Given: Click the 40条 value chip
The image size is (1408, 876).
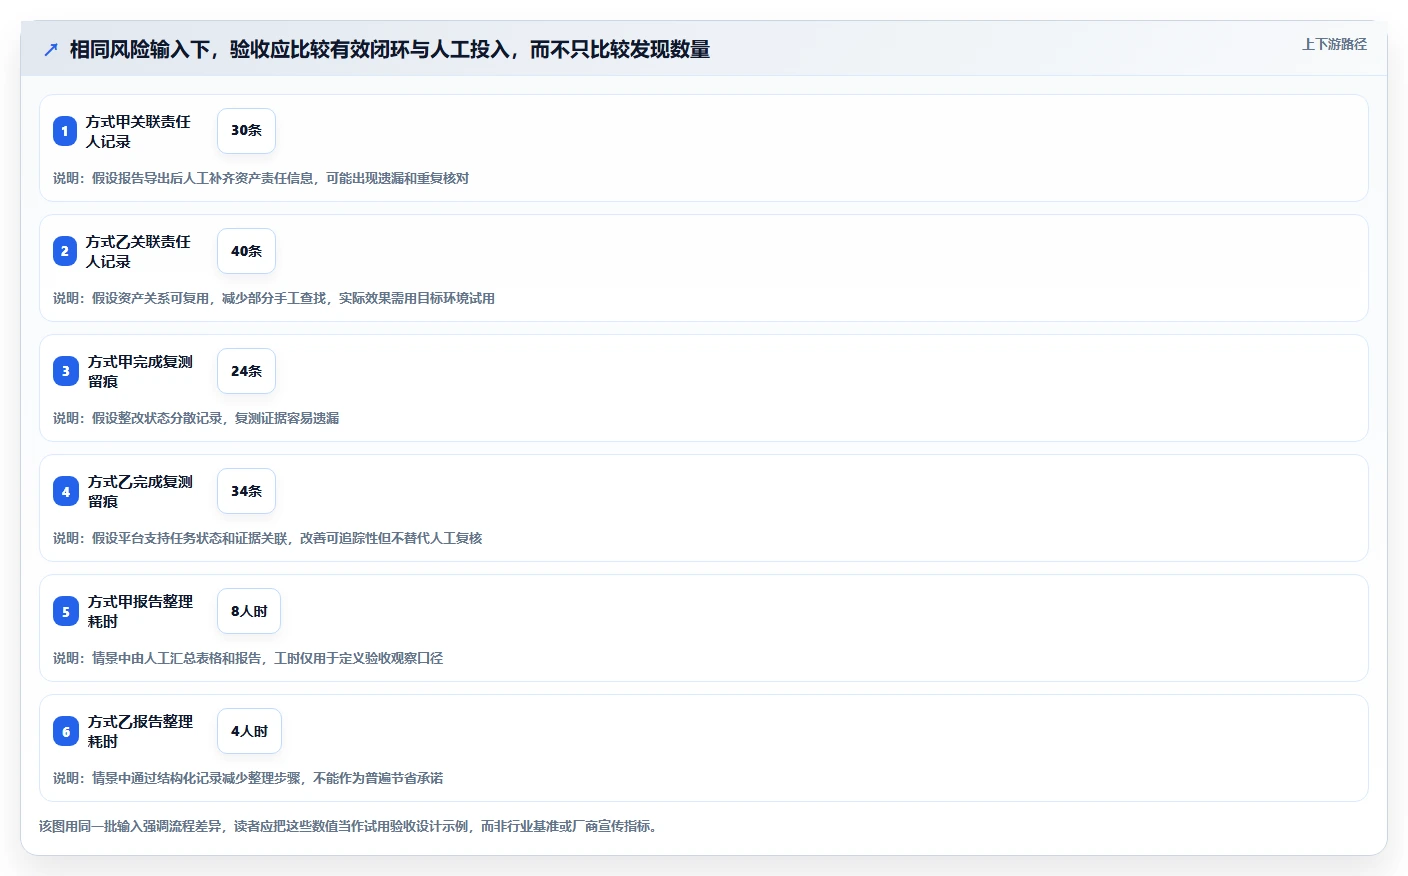Looking at the screenshot, I should tap(246, 251).
